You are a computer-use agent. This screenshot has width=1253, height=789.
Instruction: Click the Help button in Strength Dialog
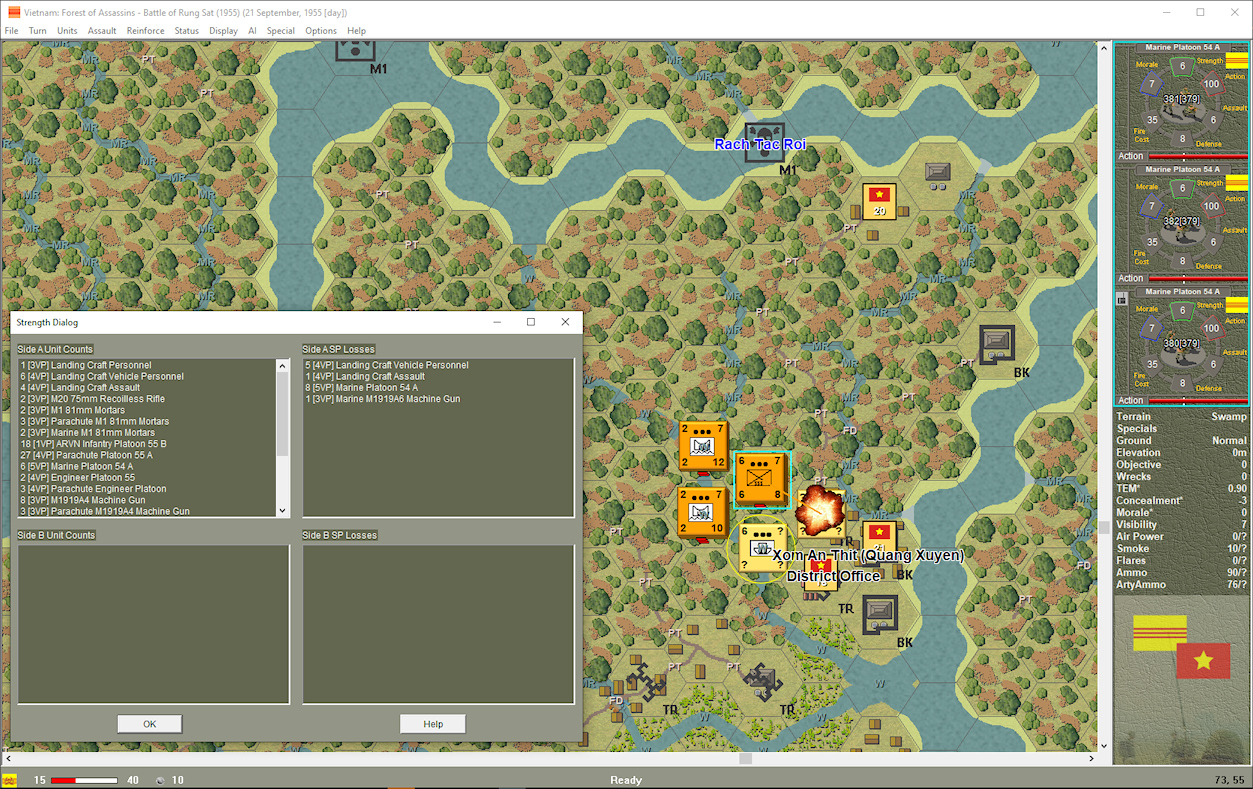pyautogui.click(x=433, y=724)
